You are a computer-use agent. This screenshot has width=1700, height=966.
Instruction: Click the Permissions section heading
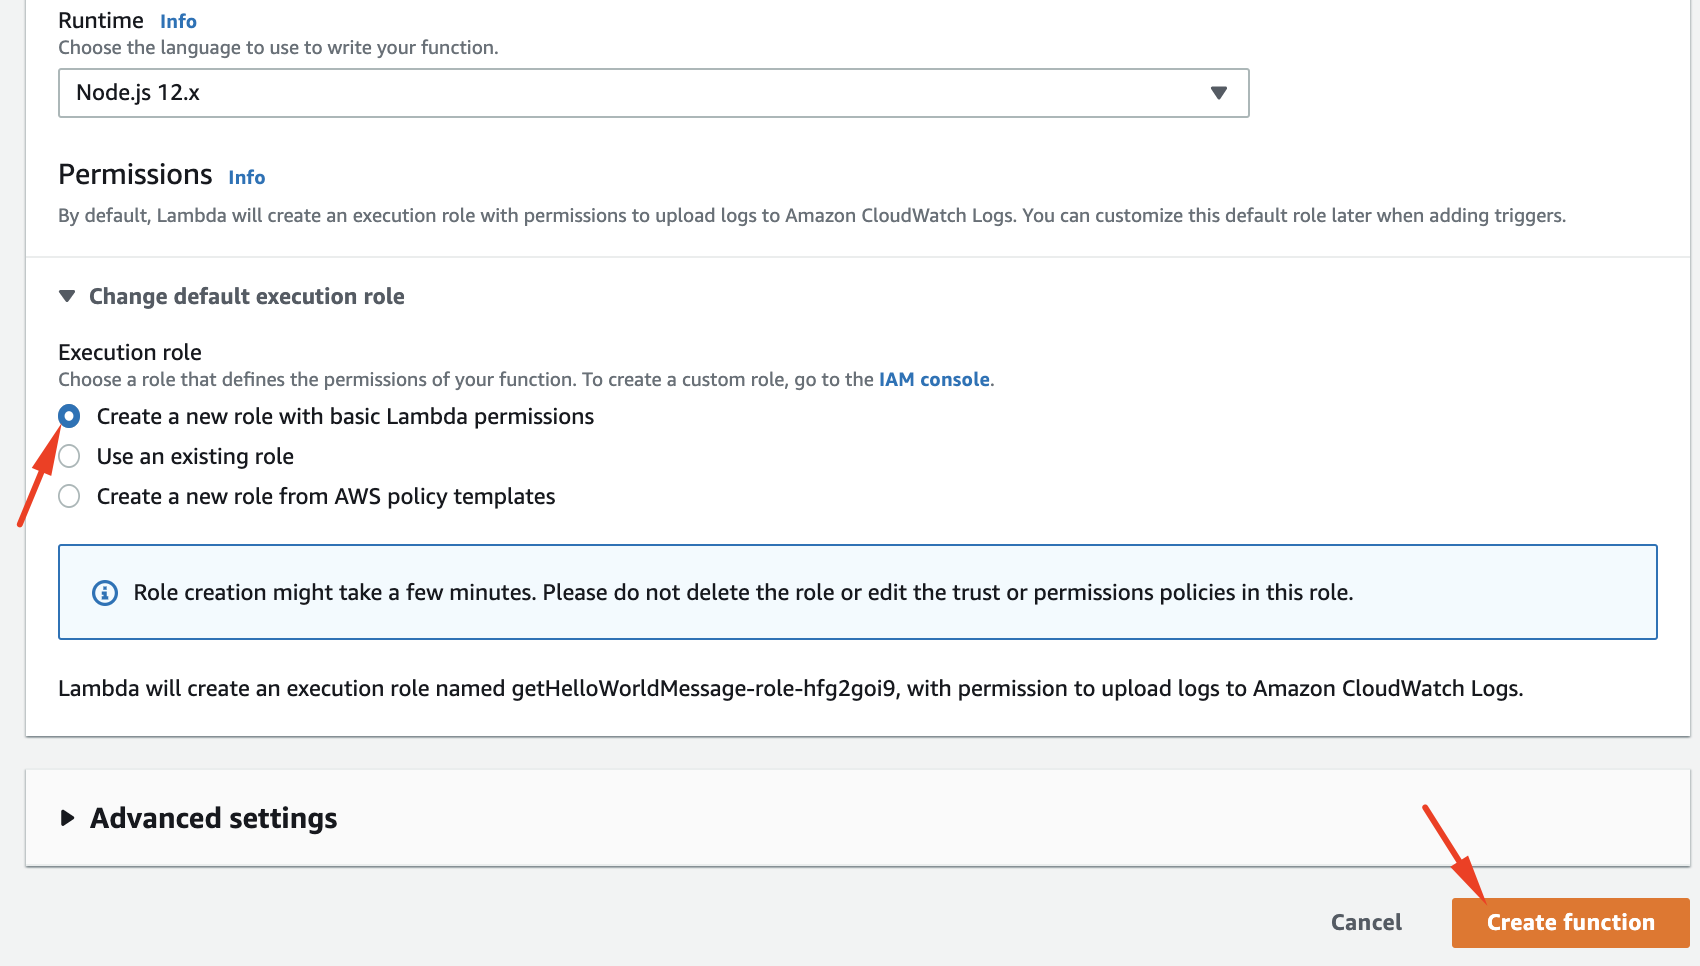coord(135,174)
